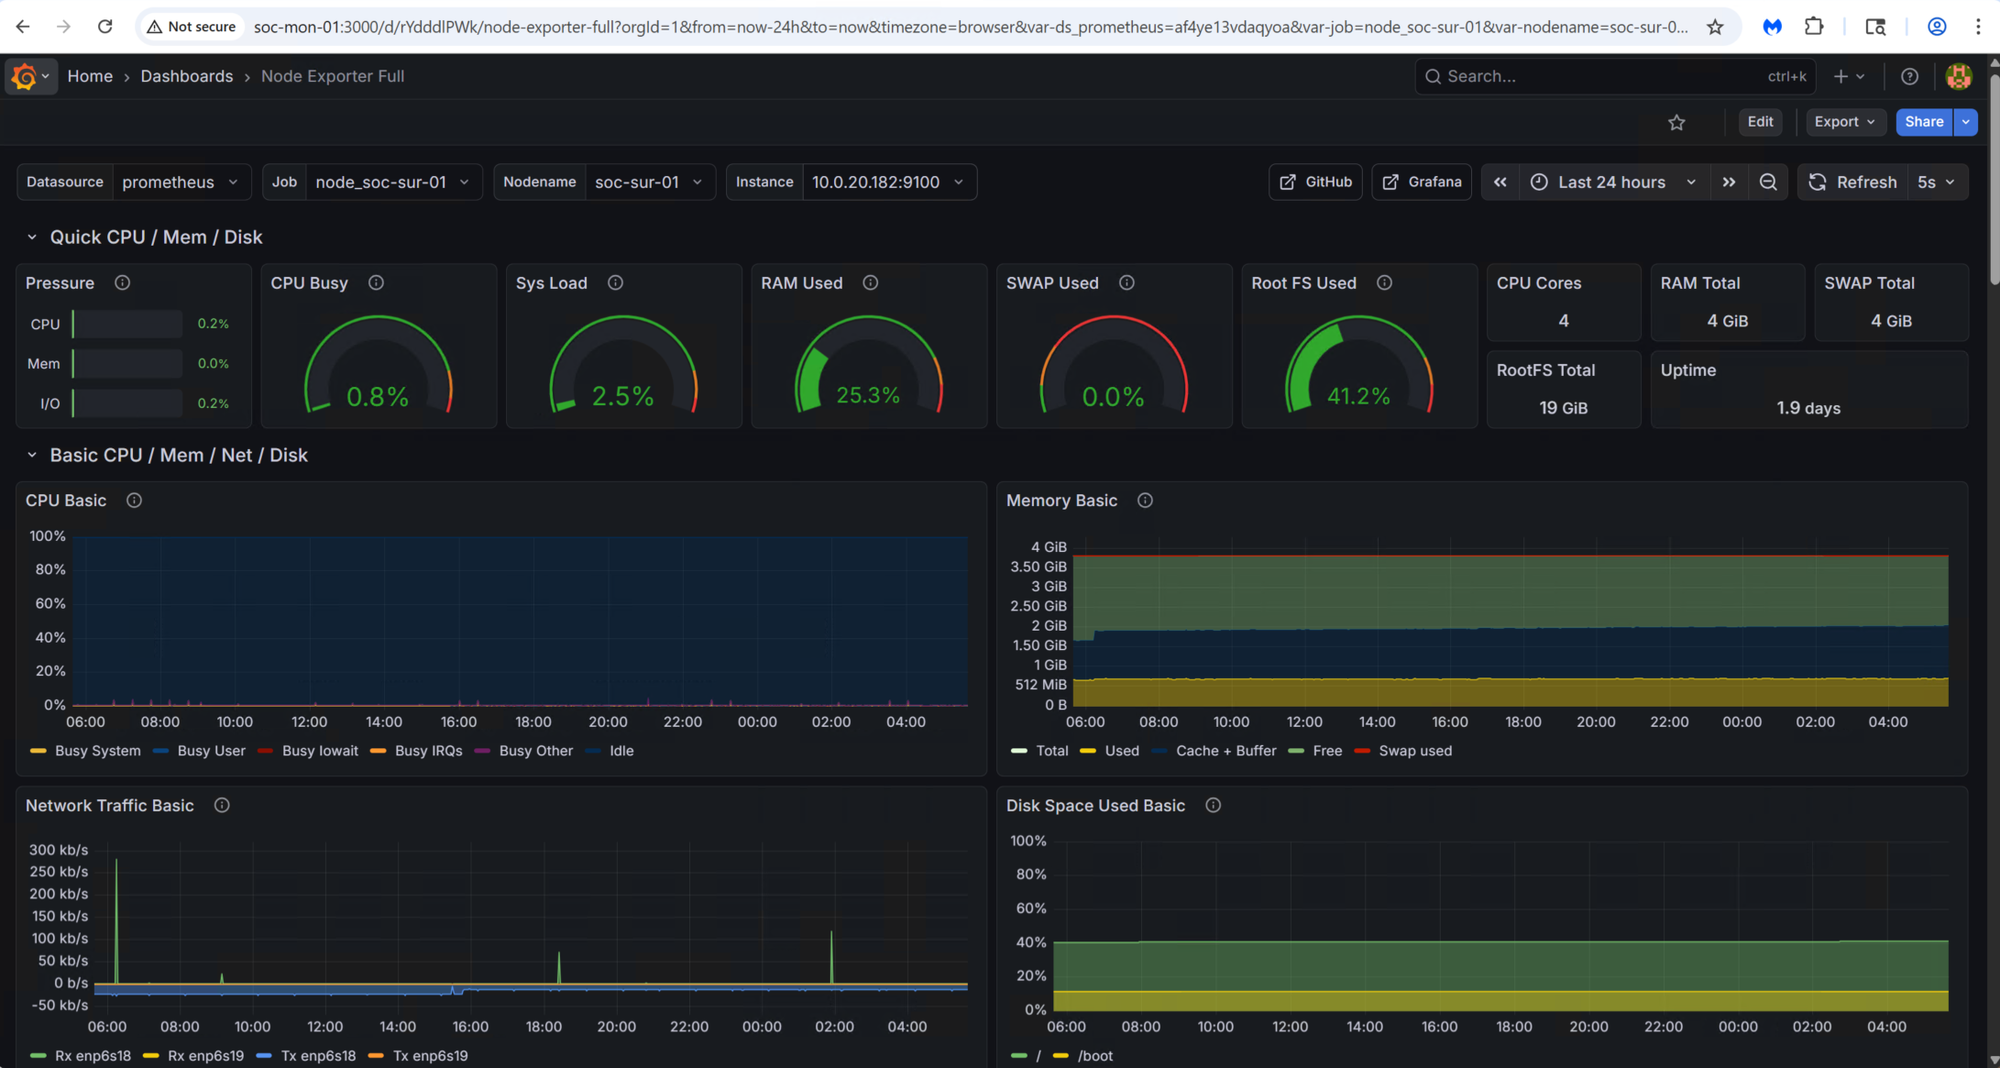The height and width of the screenshot is (1068, 2000).
Task: Toggle Swap used series in Memory legend
Action: pos(1414,751)
